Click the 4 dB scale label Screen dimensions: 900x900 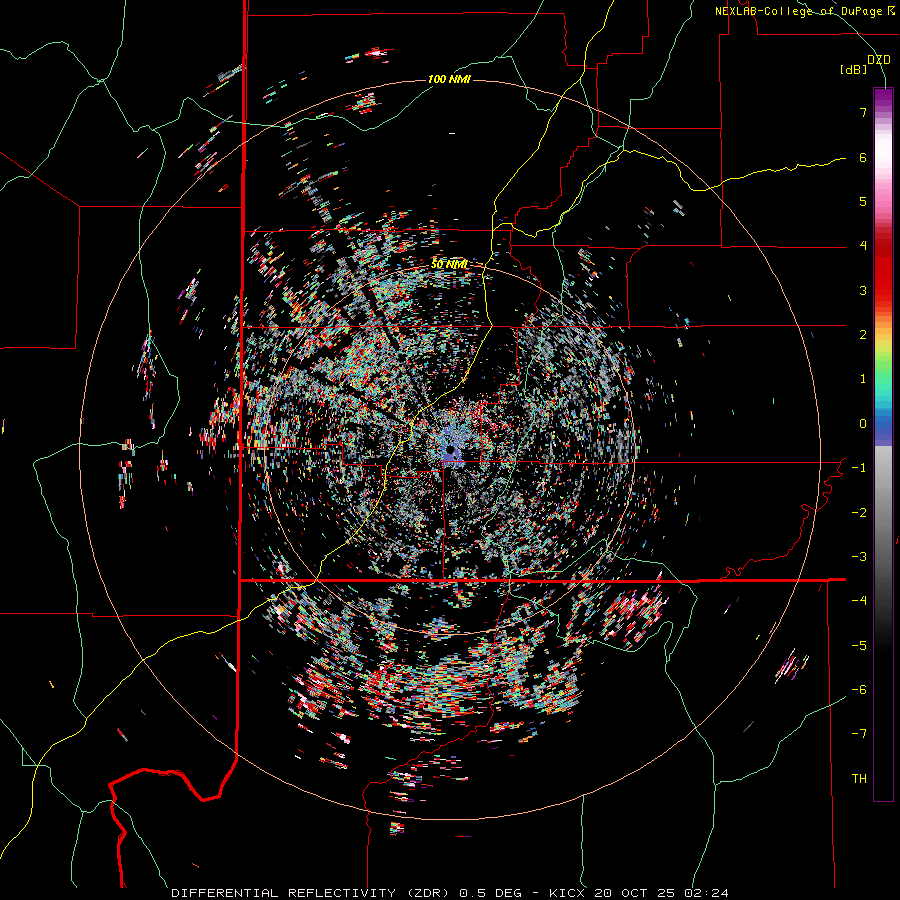863,246
